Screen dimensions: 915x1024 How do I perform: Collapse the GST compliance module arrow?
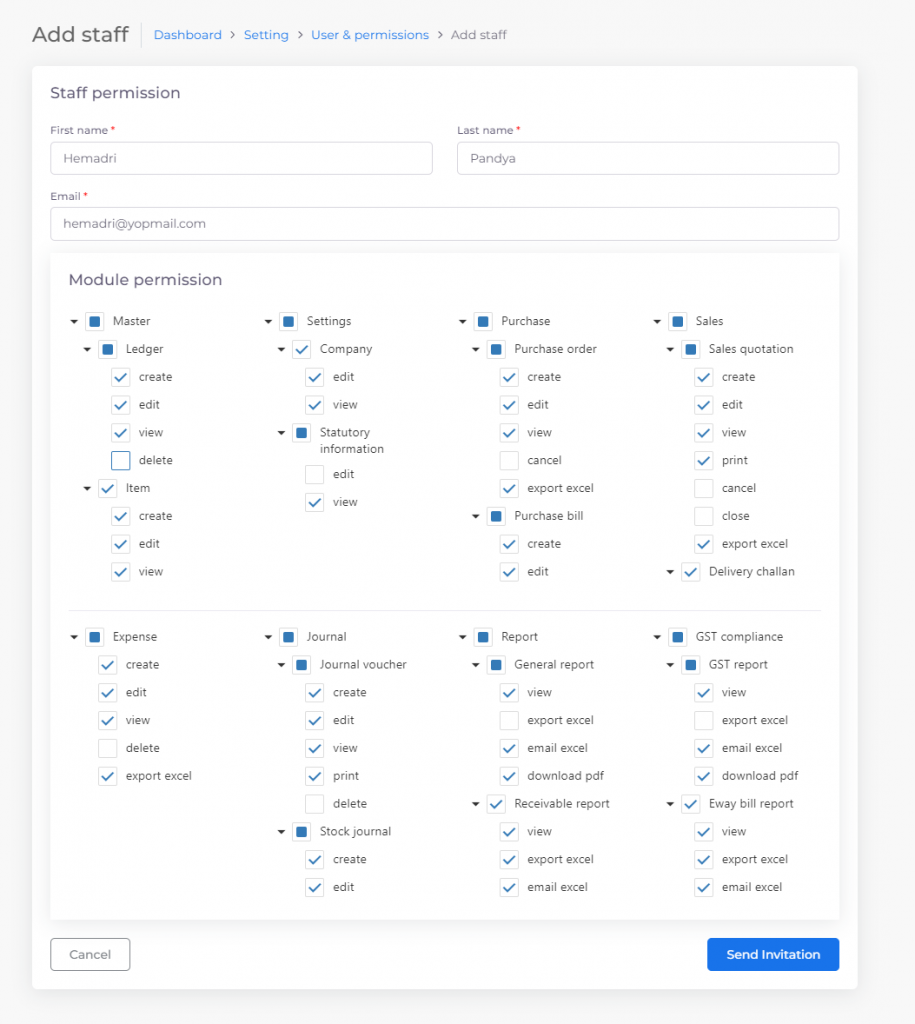pos(657,637)
